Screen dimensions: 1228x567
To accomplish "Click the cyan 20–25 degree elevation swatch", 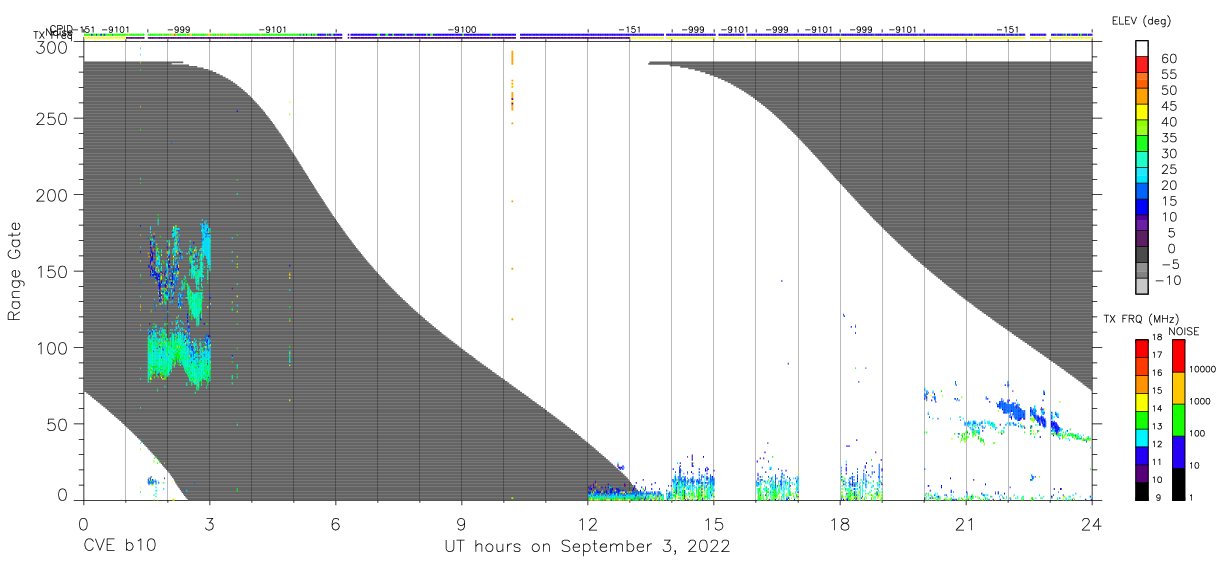I will click(x=1143, y=177).
